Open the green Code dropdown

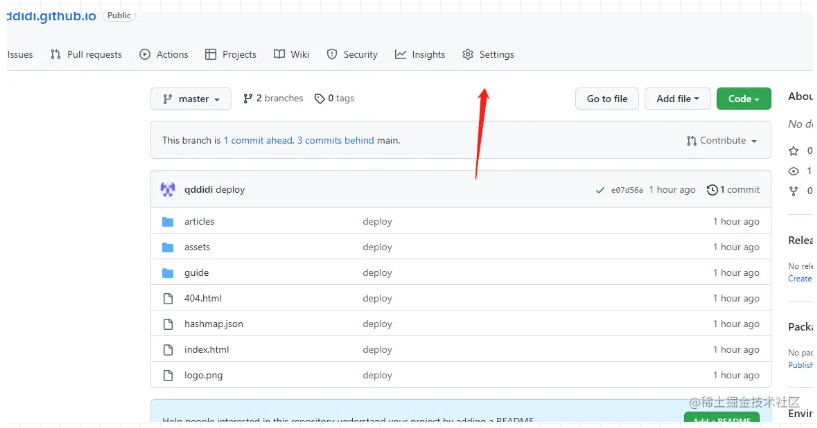point(744,99)
